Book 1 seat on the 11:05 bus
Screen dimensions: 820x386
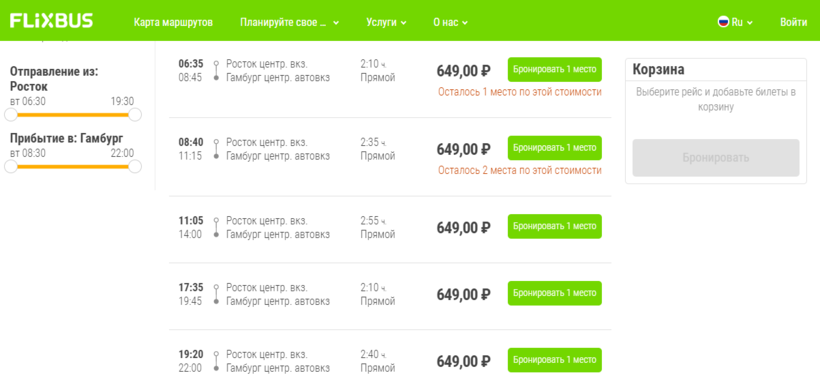(554, 226)
